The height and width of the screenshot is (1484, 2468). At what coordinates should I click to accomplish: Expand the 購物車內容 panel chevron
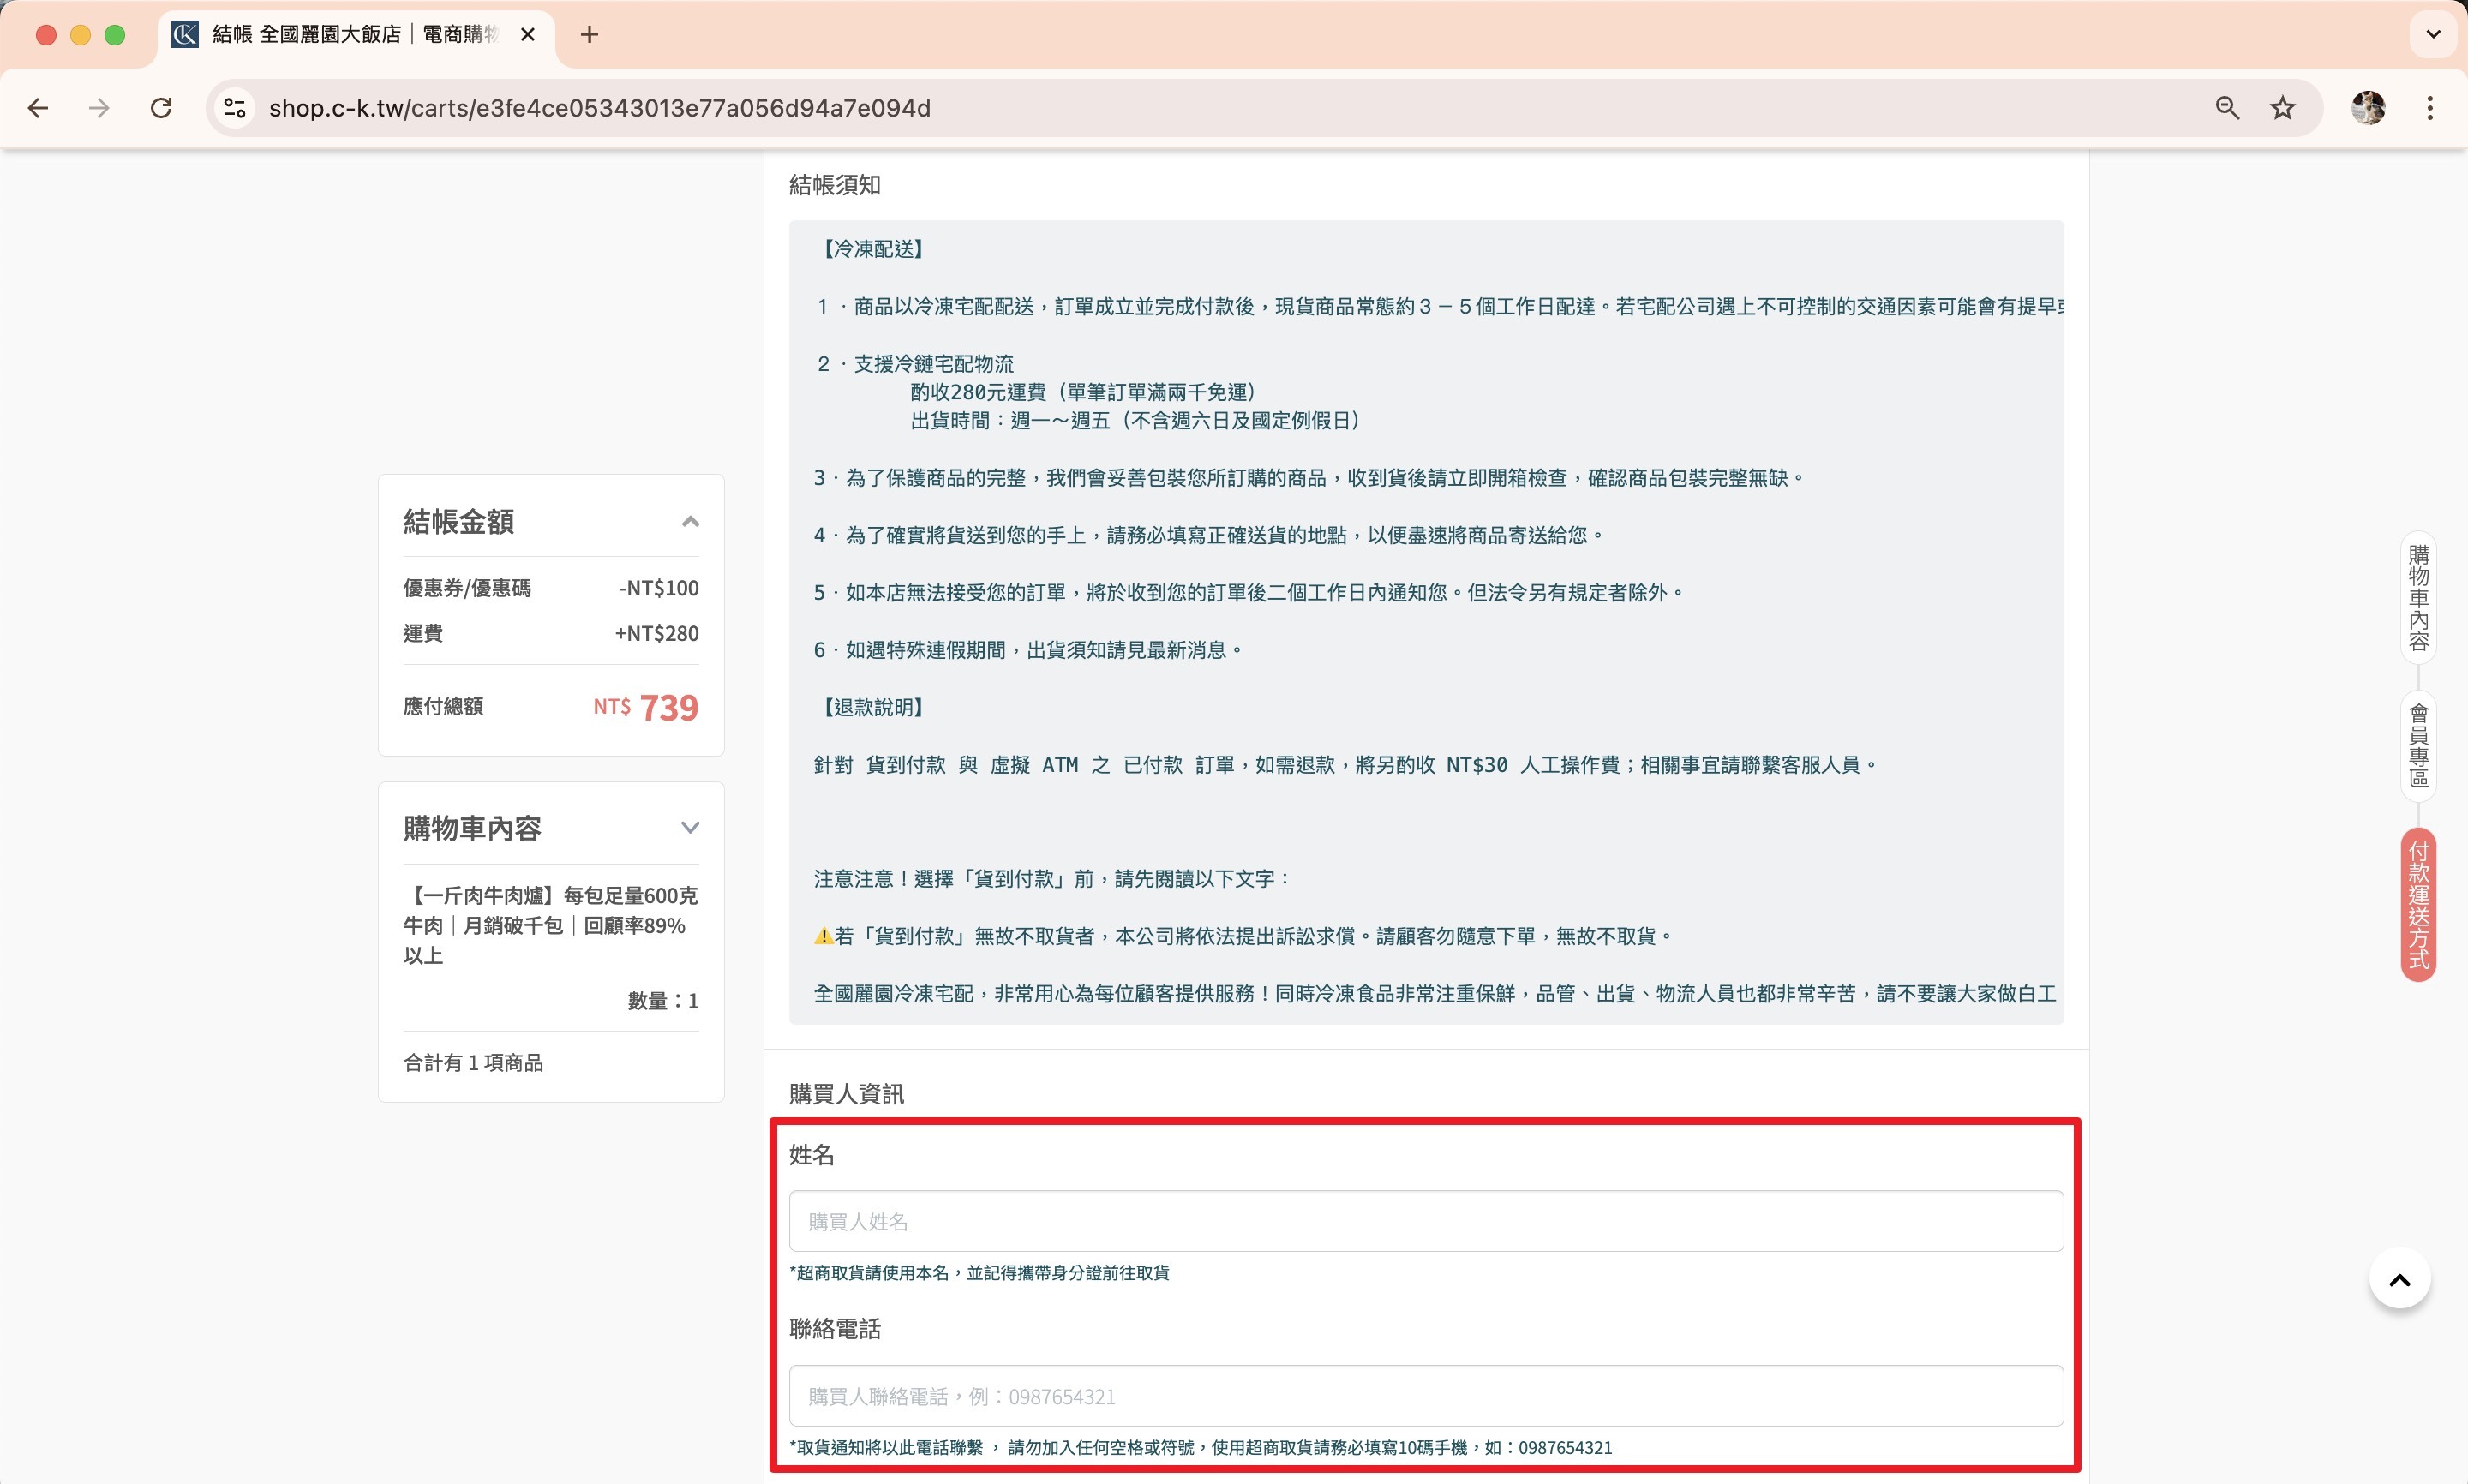690,828
